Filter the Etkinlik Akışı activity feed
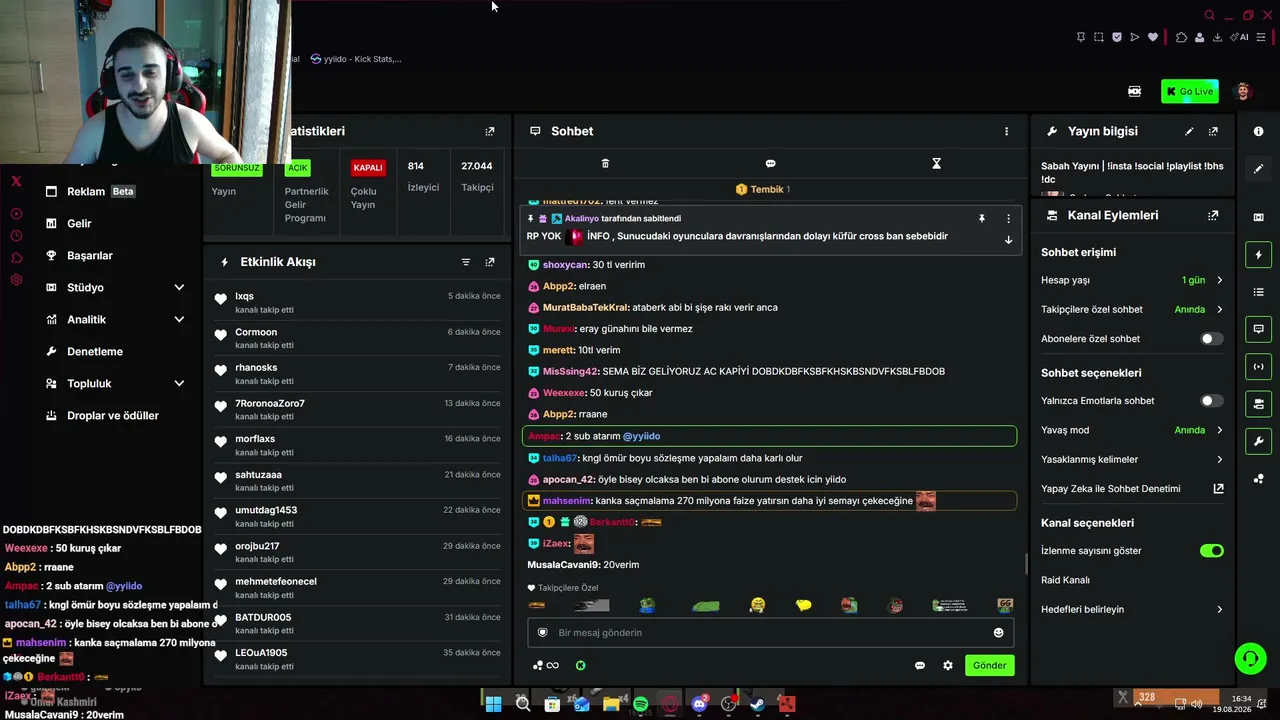This screenshot has width=1280, height=720. 465,262
